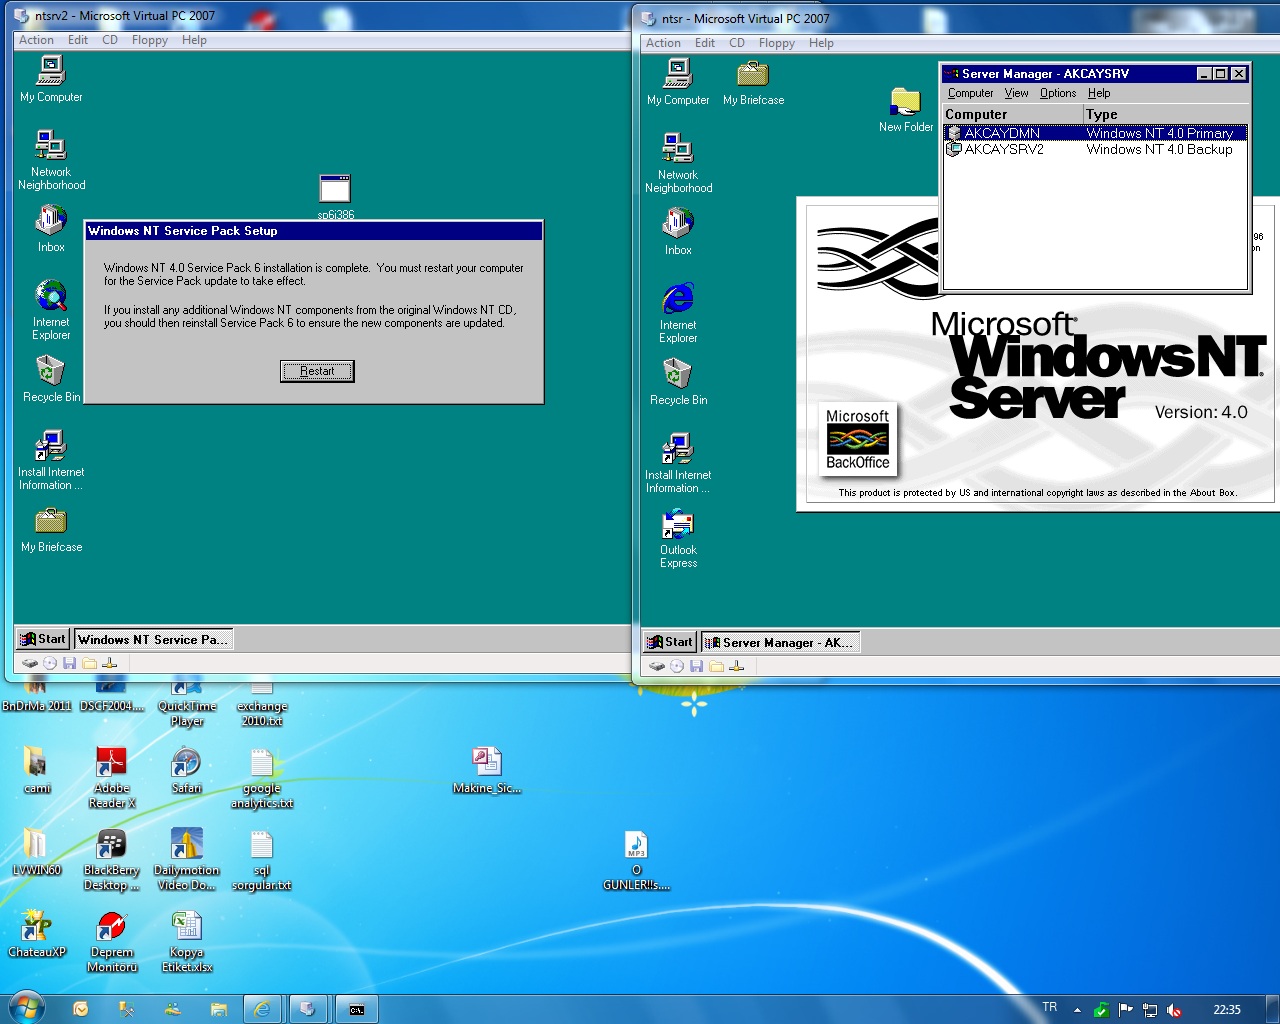This screenshot has width=1280, height=1024.
Task: Open CD menu in ntsrv2 window
Action: 110,40
